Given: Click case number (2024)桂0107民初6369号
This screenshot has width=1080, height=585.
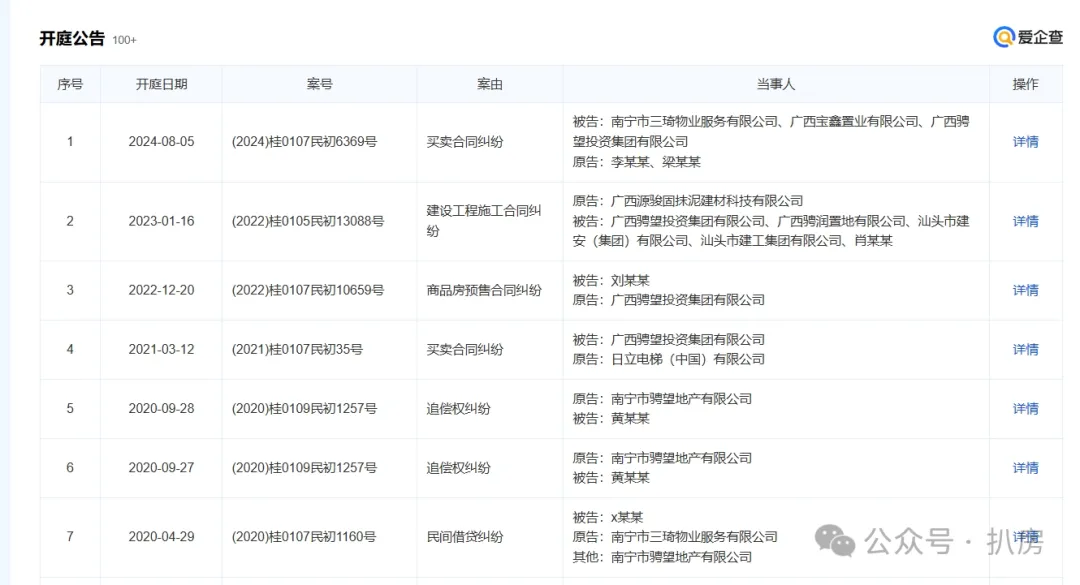Looking at the screenshot, I should [x=304, y=141].
